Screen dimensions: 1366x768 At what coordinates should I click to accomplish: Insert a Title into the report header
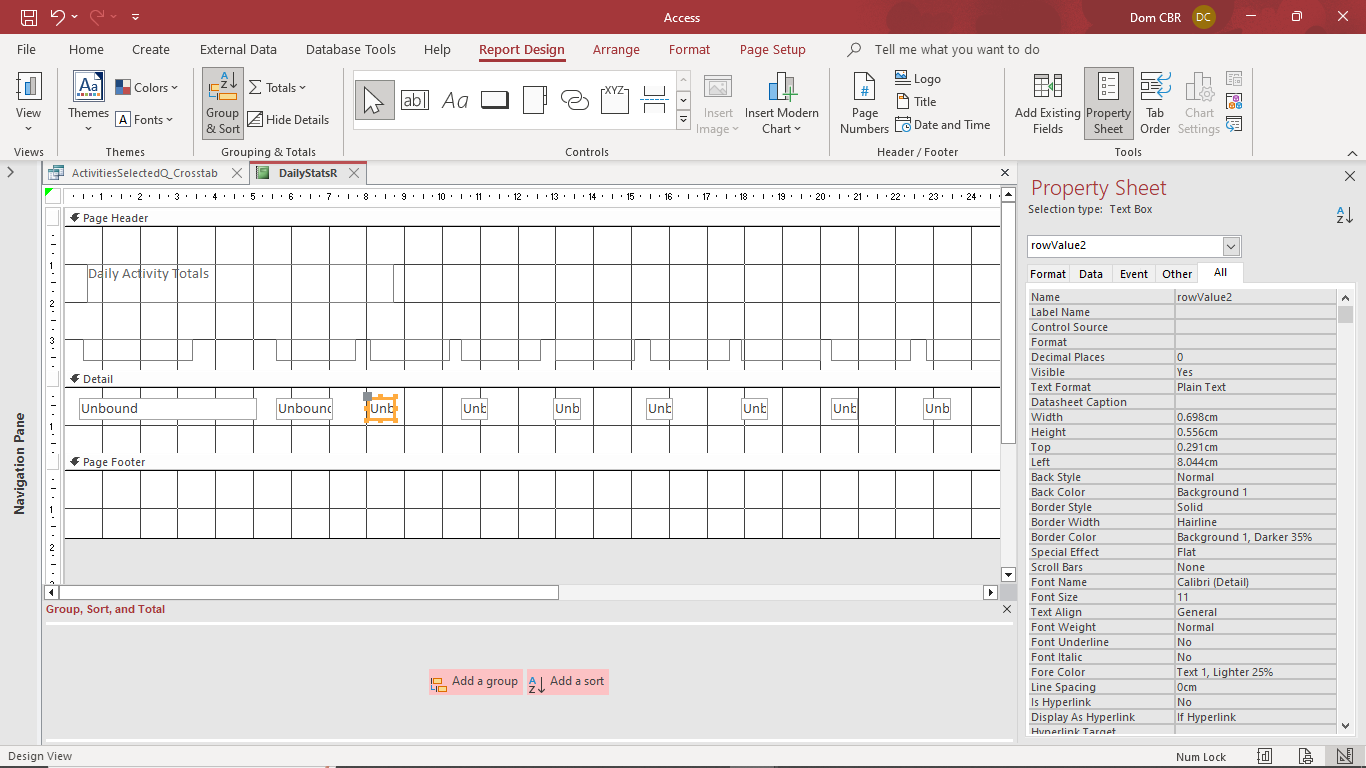(x=917, y=101)
